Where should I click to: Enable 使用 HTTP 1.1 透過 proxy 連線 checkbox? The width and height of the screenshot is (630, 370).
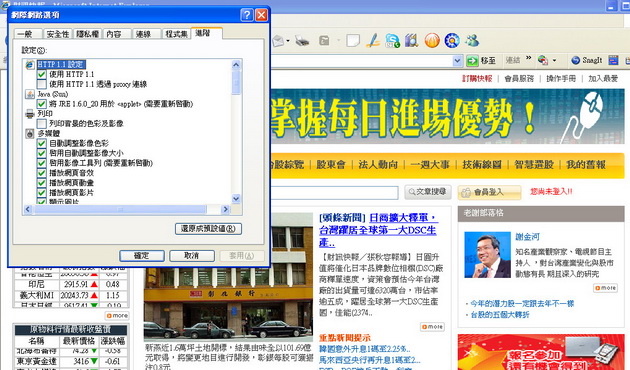pyautogui.click(x=41, y=84)
